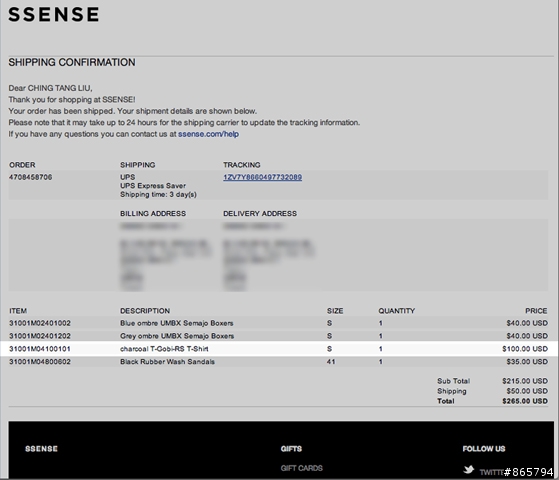Select item code 31001M02401002

[40, 323]
